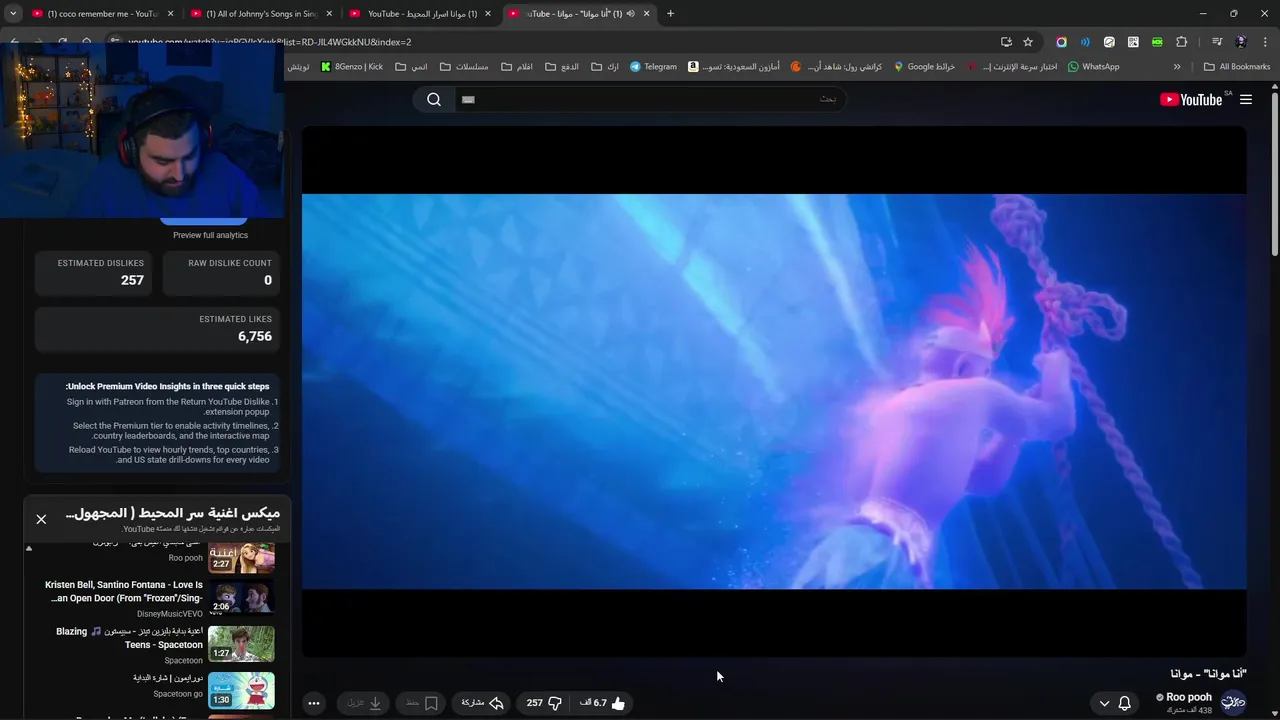Open the مسلسلات bookmarks folder
The height and width of the screenshot is (720, 1280).
[464, 67]
